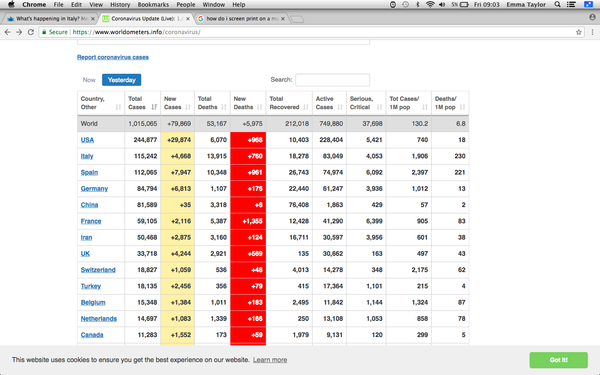Sort by the Total Deaths column
The width and height of the screenshot is (600, 375).
coord(212,103)
